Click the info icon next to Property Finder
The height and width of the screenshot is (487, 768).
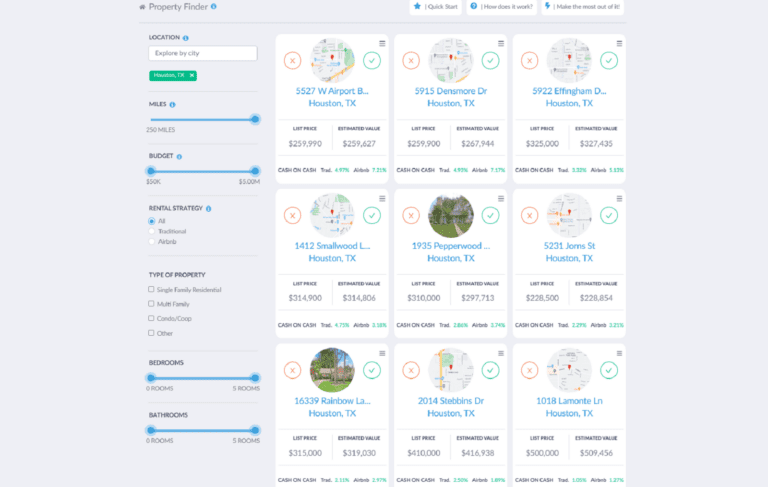(213, 7)
